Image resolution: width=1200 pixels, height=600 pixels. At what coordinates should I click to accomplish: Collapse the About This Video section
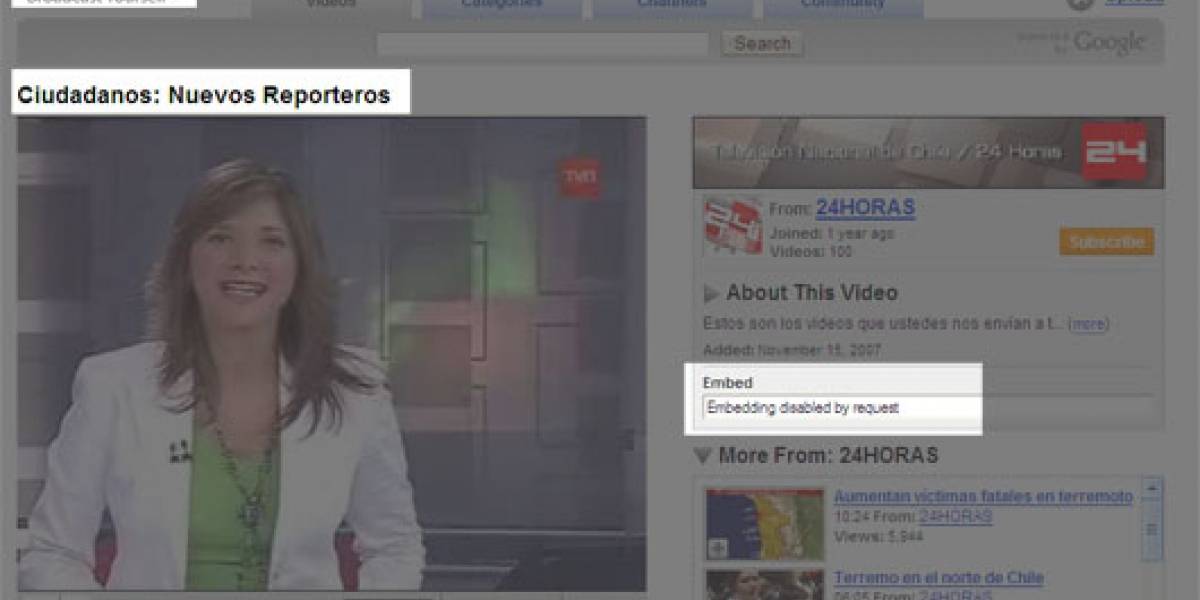[711, 294]
